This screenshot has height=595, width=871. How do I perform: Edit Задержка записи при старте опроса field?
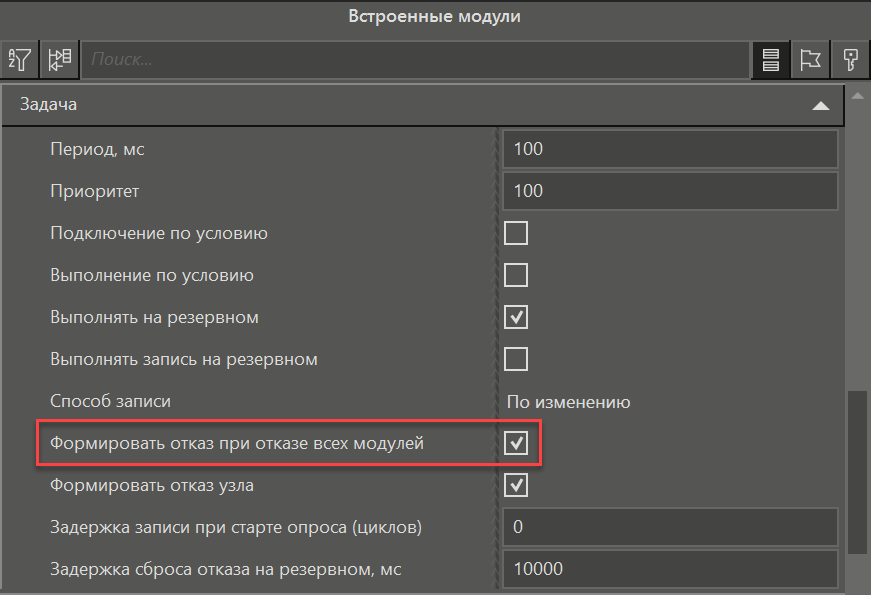pyautogui.click(x=670, y=527)
